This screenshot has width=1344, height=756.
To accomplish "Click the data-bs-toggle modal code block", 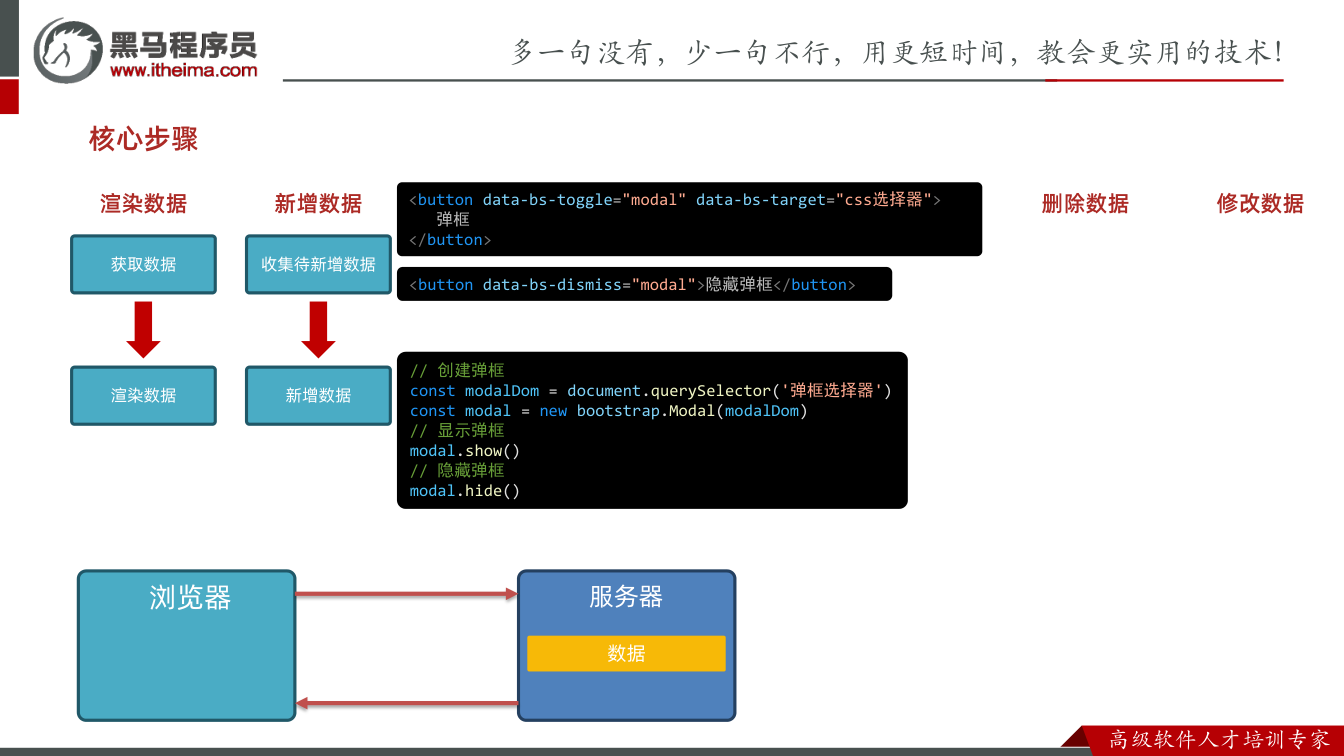I will point(689,219).
